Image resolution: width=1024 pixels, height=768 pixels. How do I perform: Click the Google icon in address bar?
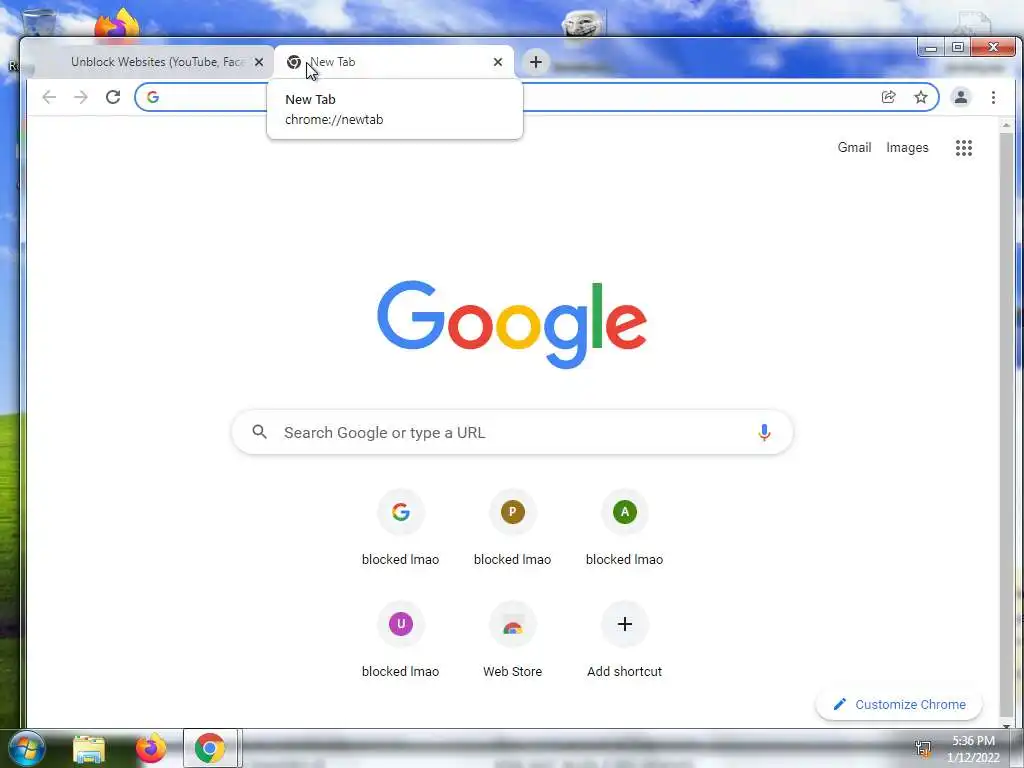coord(153,97)
